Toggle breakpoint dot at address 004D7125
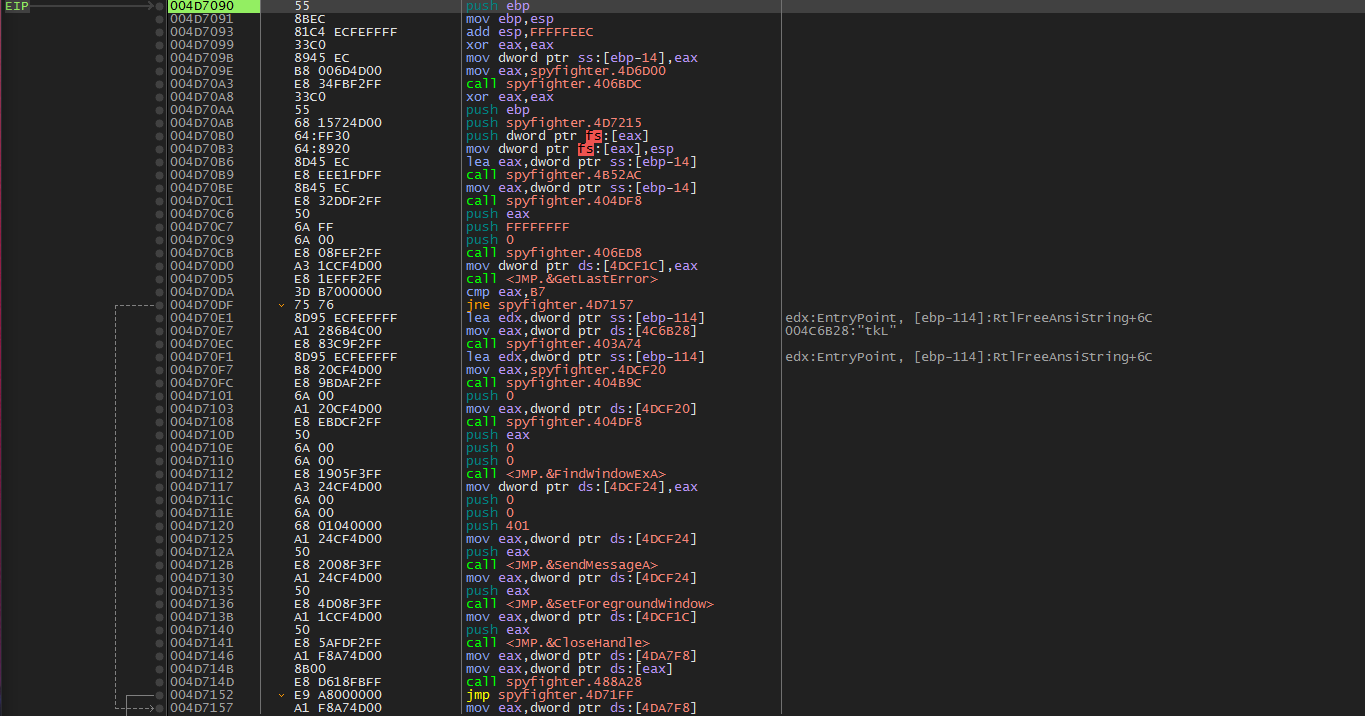Screen dimensions: 1365x716 click(160, 539)
